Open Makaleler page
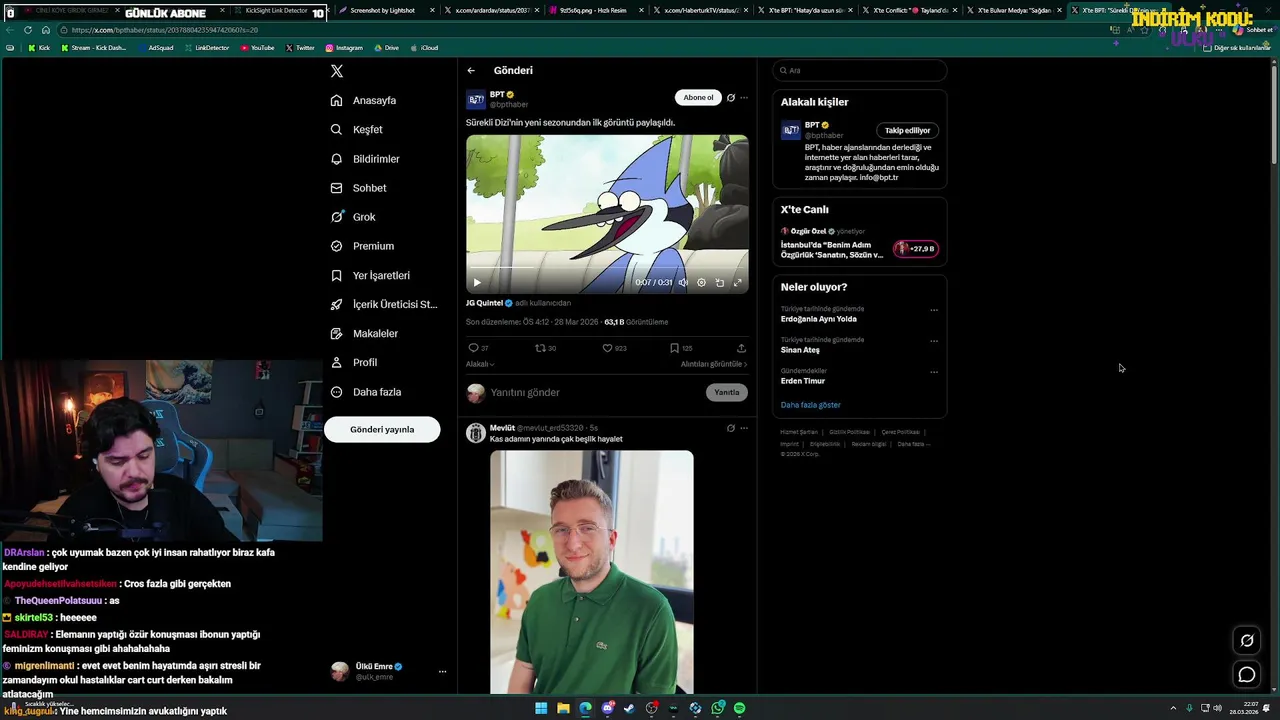The width and height of the screenshot is (1280, 720). coord(364,333)
